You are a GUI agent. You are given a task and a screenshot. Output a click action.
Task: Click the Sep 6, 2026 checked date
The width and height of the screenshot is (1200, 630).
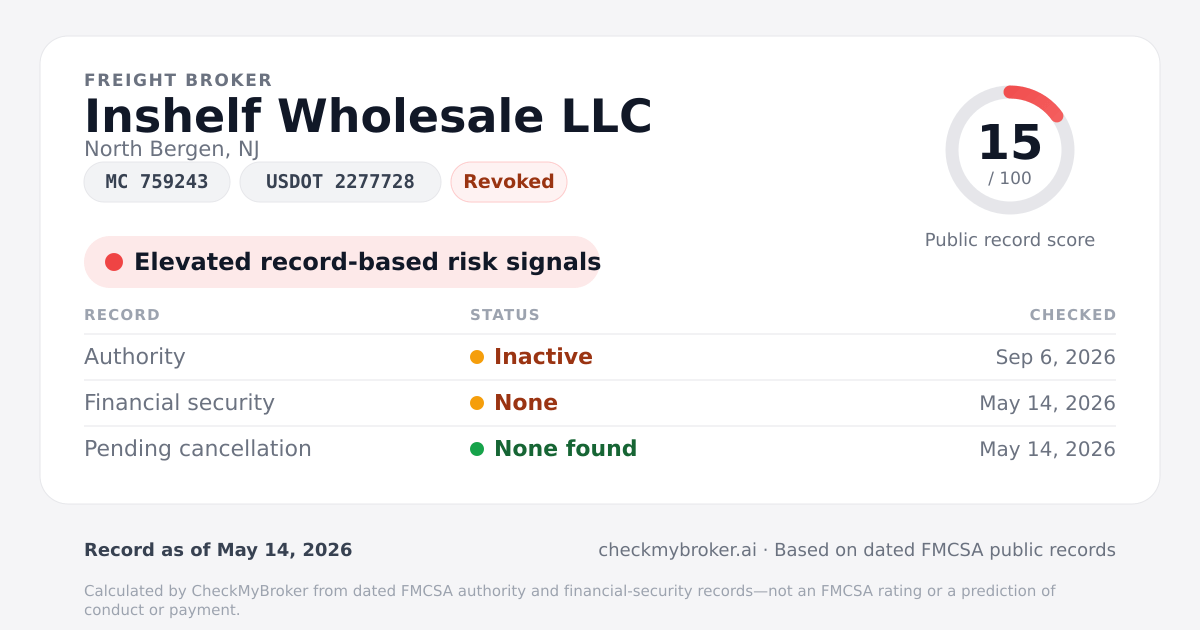[x=1056, y=357]
